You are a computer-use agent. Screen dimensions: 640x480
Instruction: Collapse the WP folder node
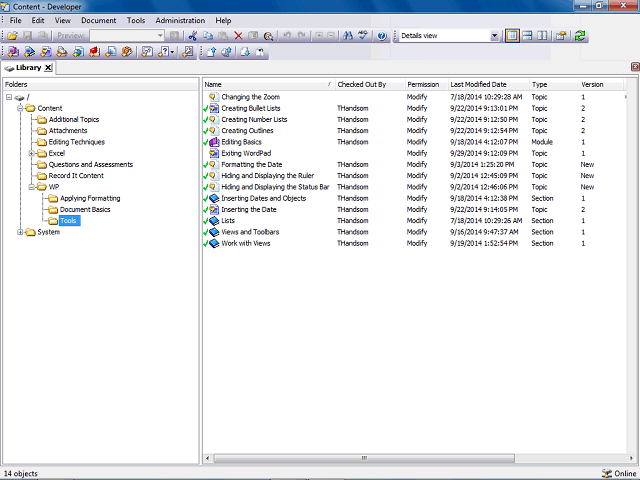tap(31, 187)
